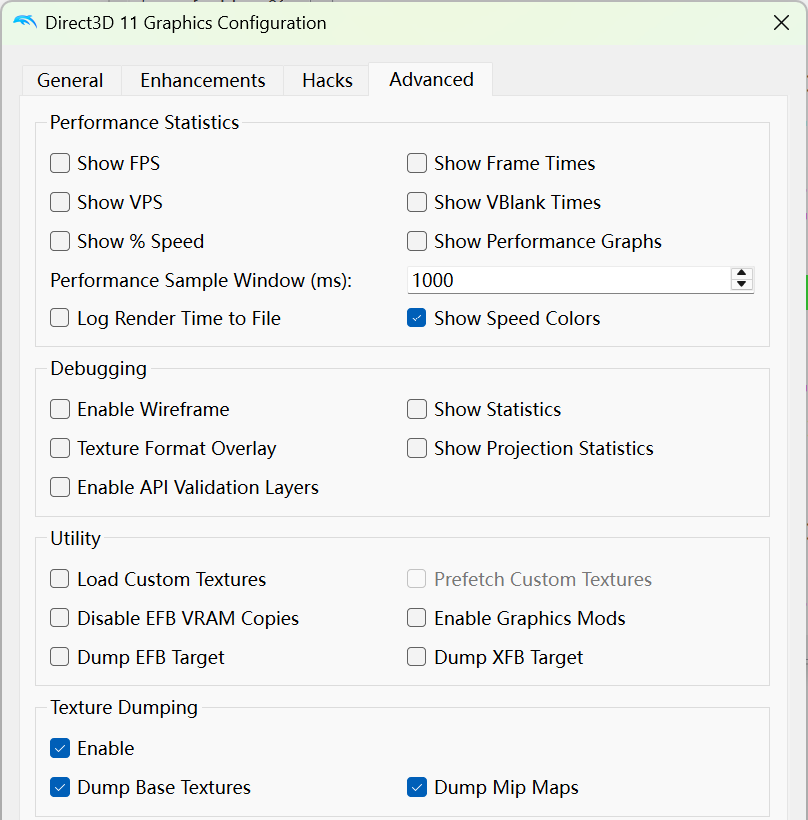Enable the Show FPS checkbox
This screenshot has height=820, width=808.
pyautogui.click(x=60, y=163)
